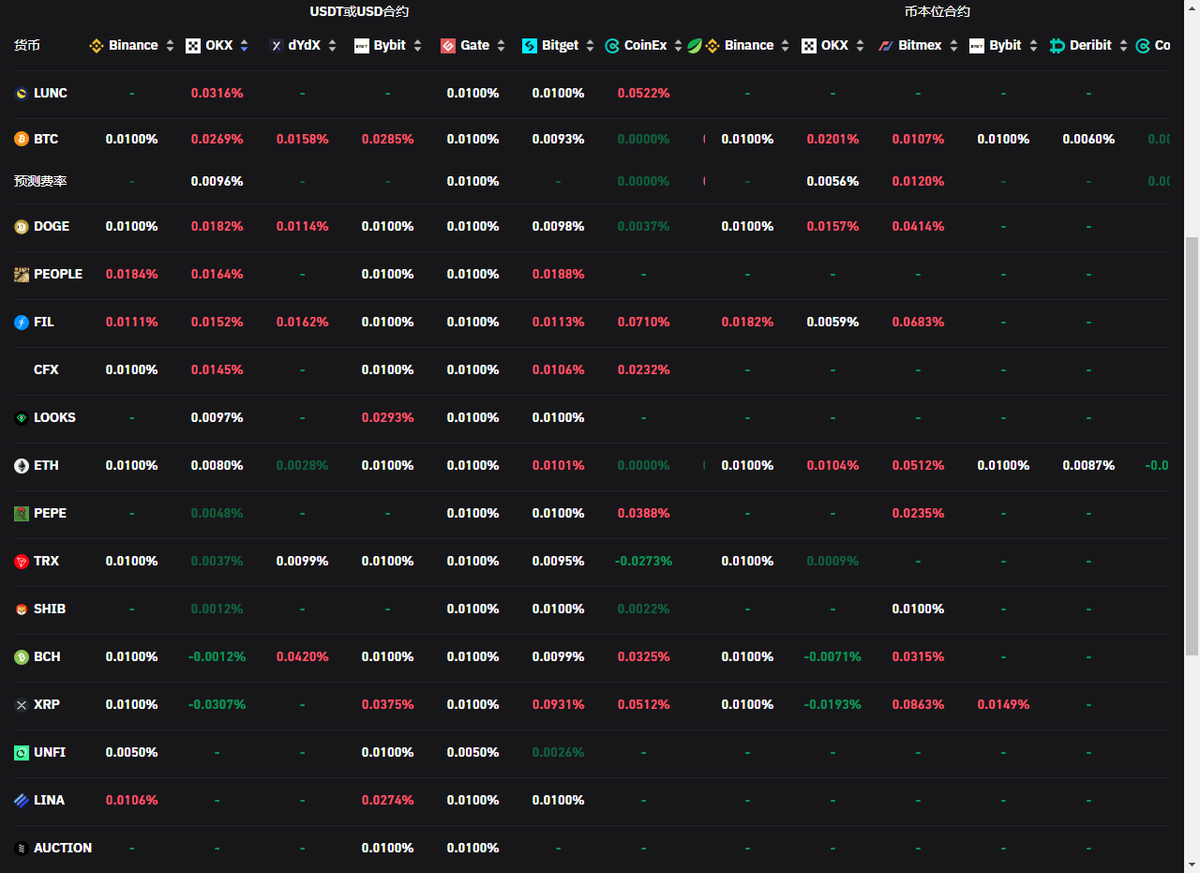The height and width of the screenshot is (873, 1200).
Task: Click the PEOPLE coin icon
Action: click(x=21, y=274)
